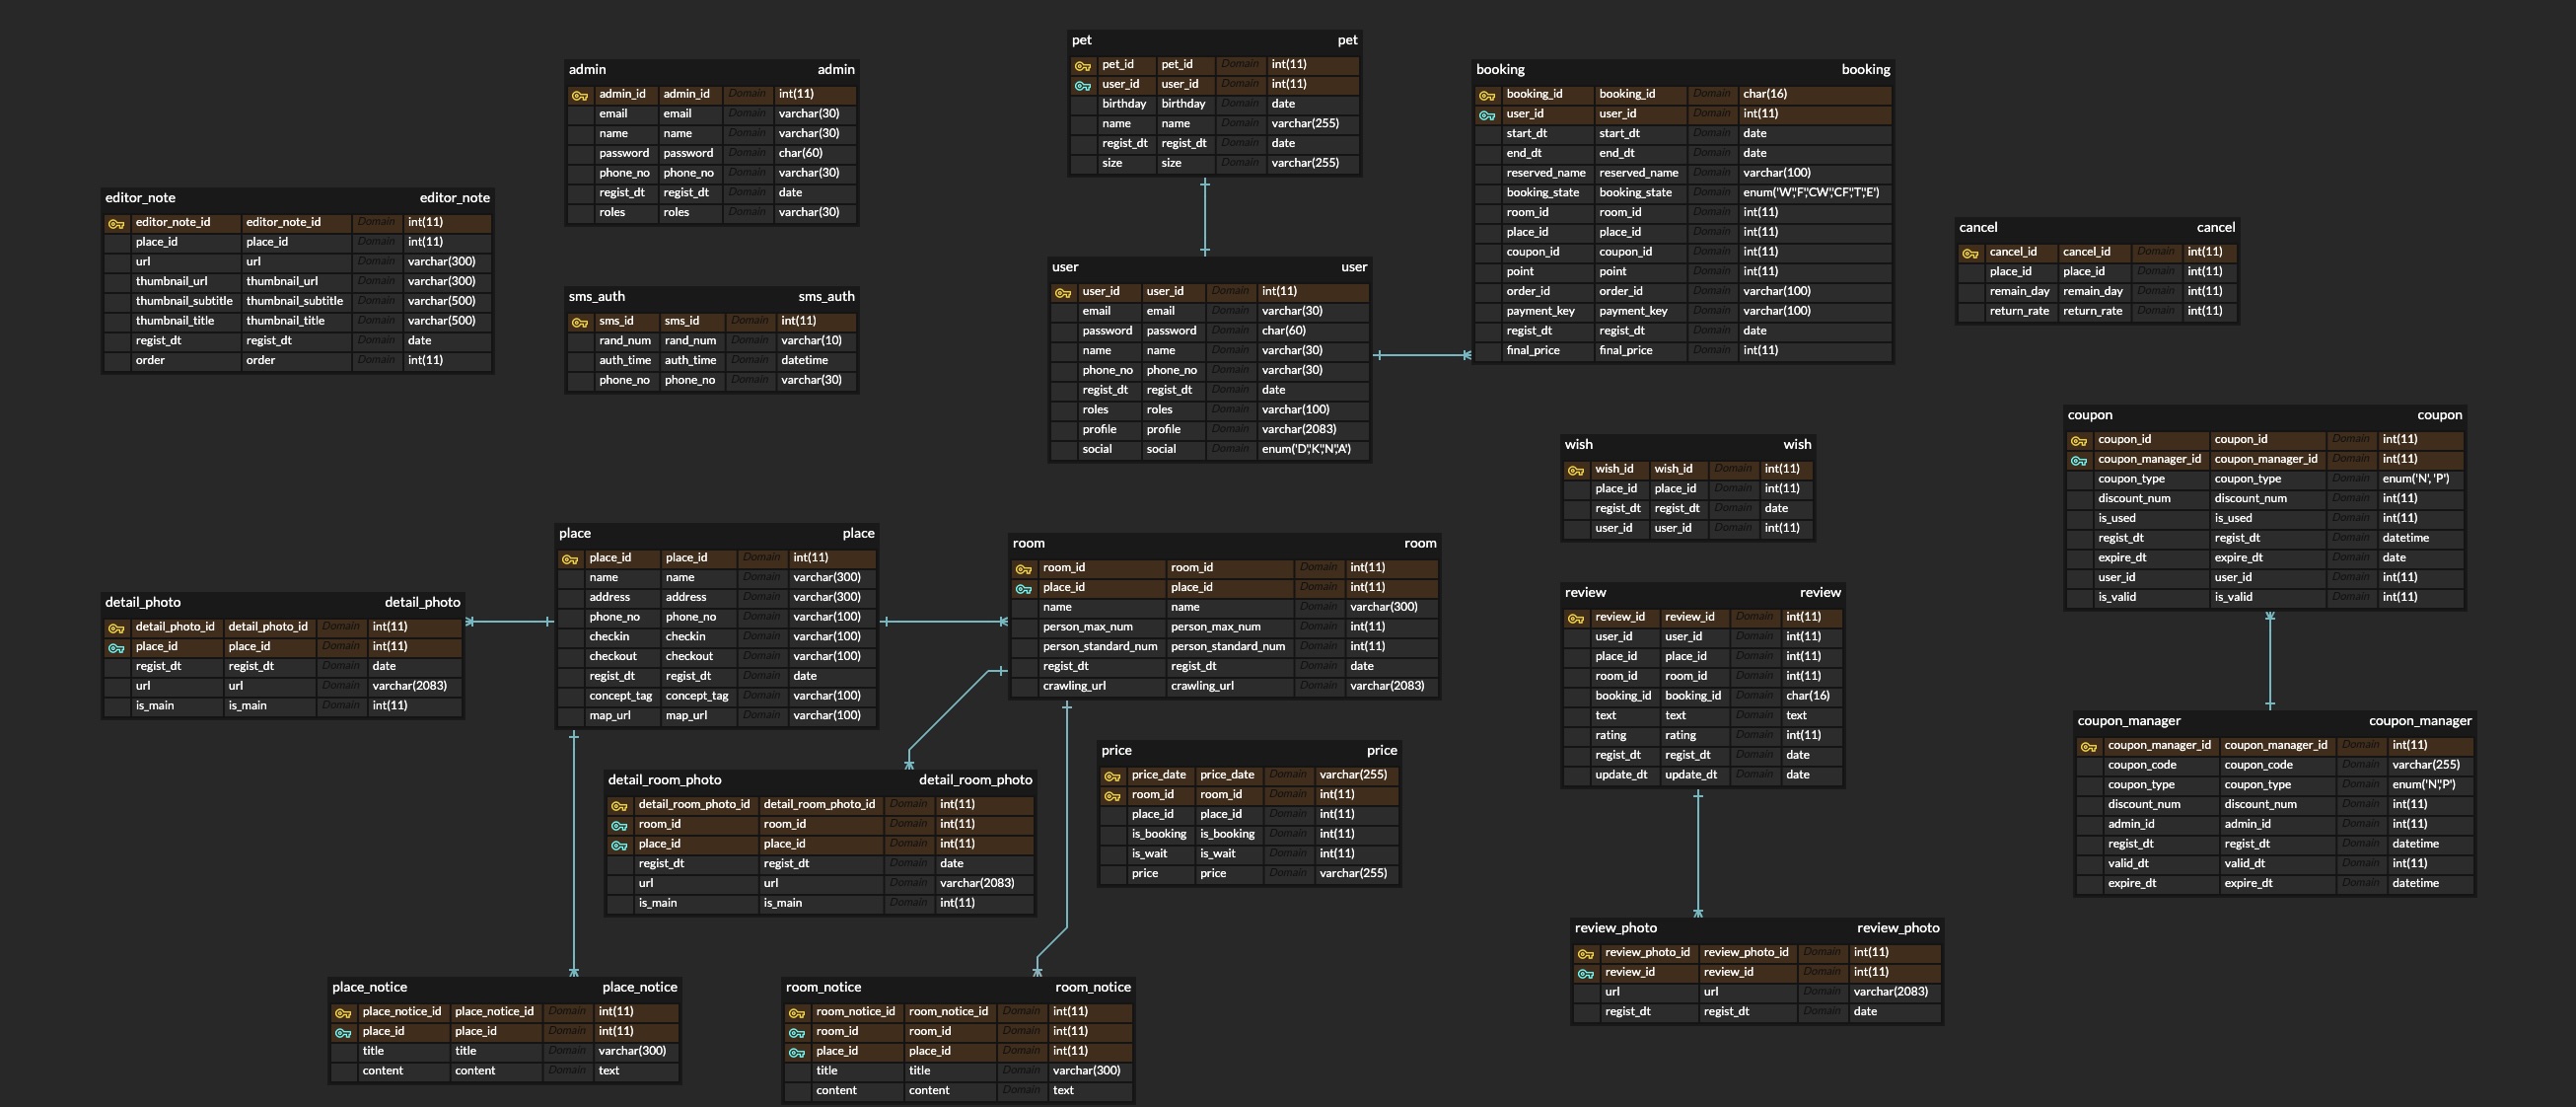Click the yellow key icon beside wish_id
2576x1107 pixels.
(x=1575, y=471)
